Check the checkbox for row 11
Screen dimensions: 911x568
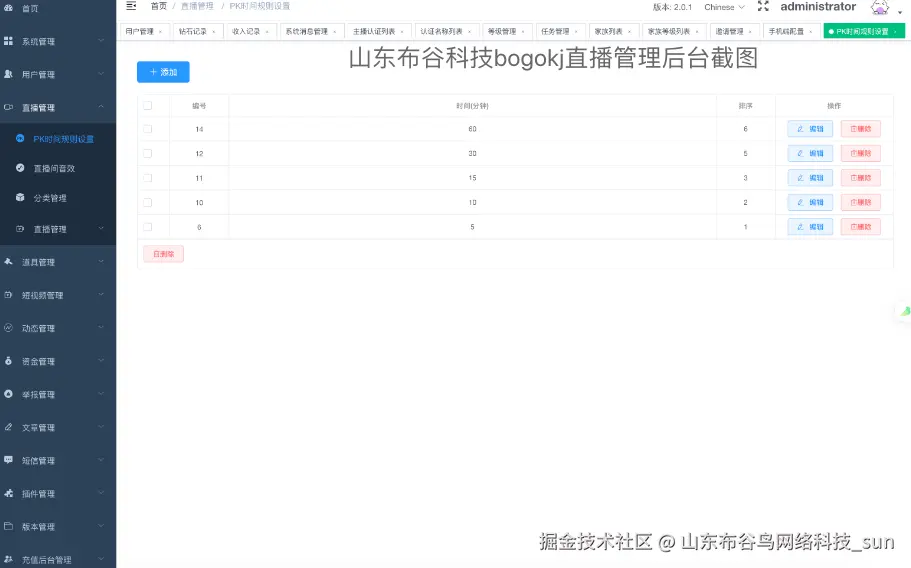click(148, 178)
